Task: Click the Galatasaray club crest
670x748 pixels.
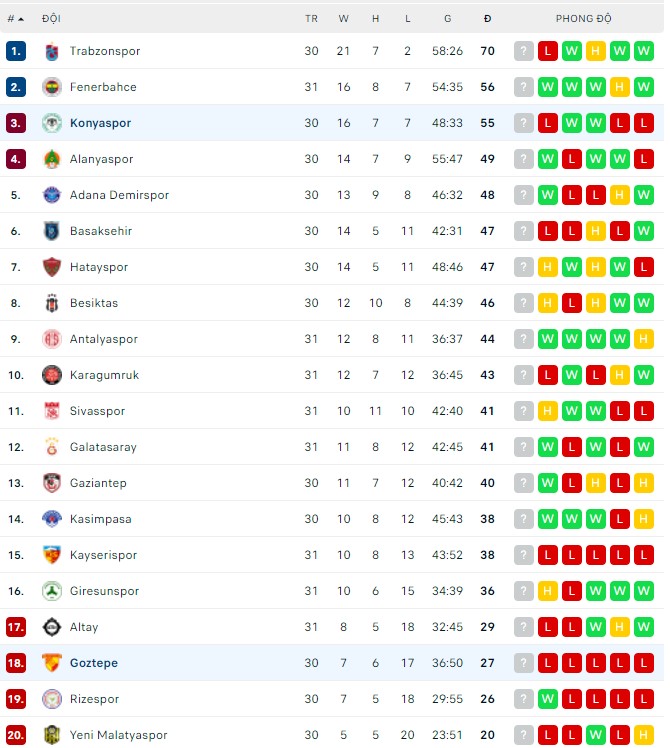Action: (52, 447)
